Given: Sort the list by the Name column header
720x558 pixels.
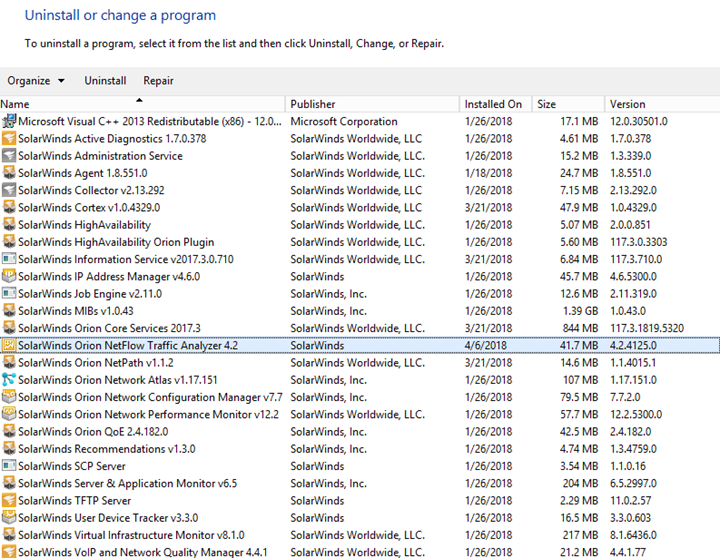Looking at the screenshot, I should coord(142,104).
